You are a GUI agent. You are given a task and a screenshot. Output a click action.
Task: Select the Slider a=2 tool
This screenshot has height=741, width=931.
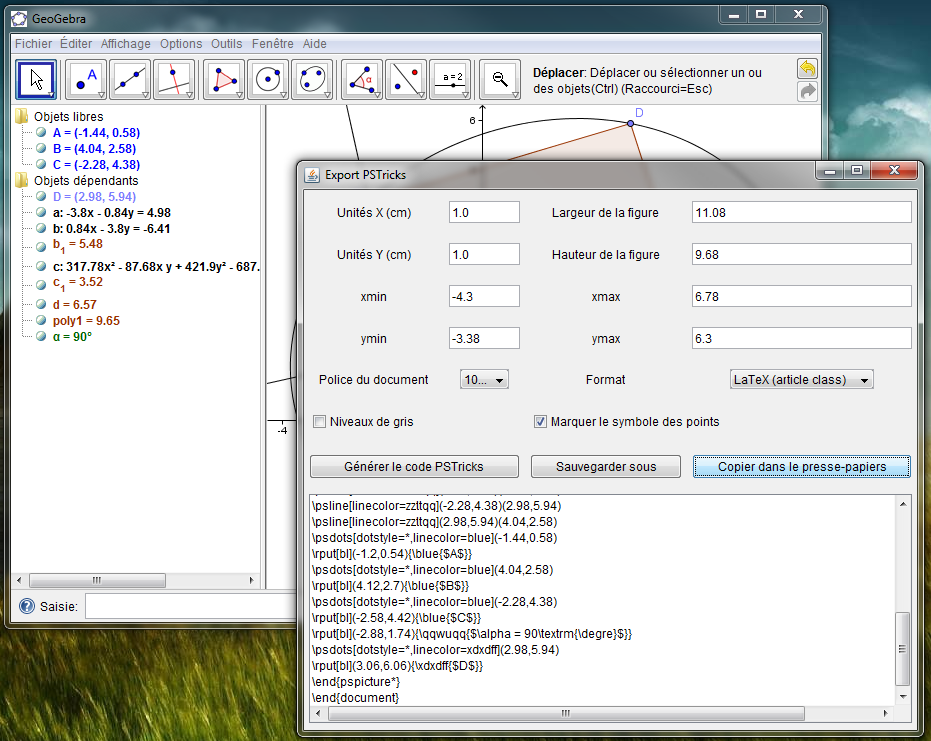pos(450,79)
